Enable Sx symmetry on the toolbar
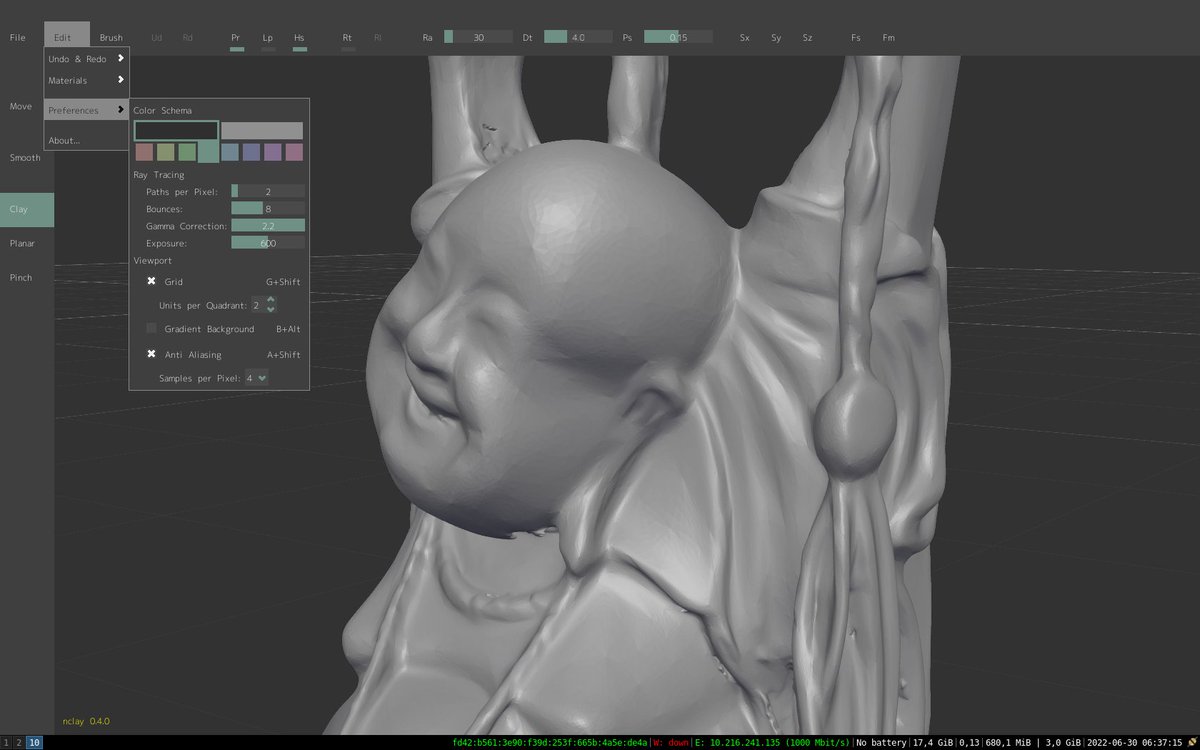 point(744,37)
